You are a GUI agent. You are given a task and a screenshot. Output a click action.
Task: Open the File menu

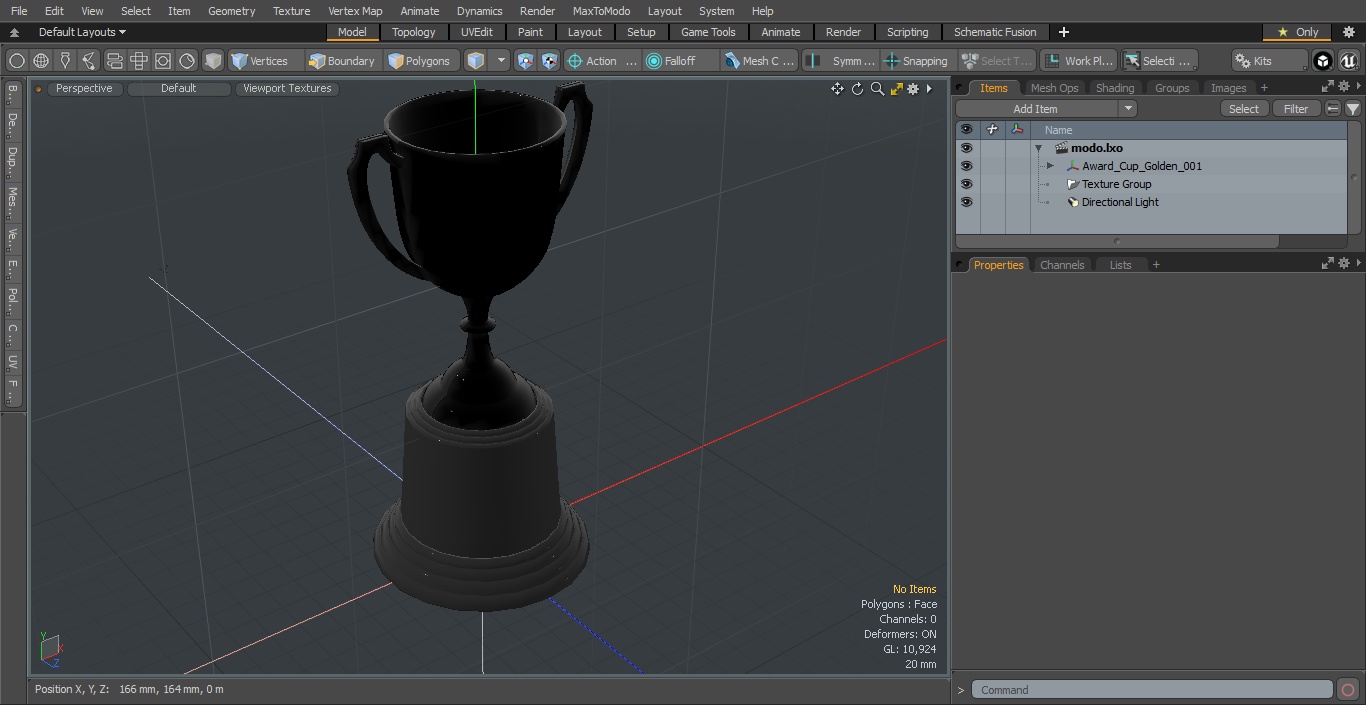19,11
